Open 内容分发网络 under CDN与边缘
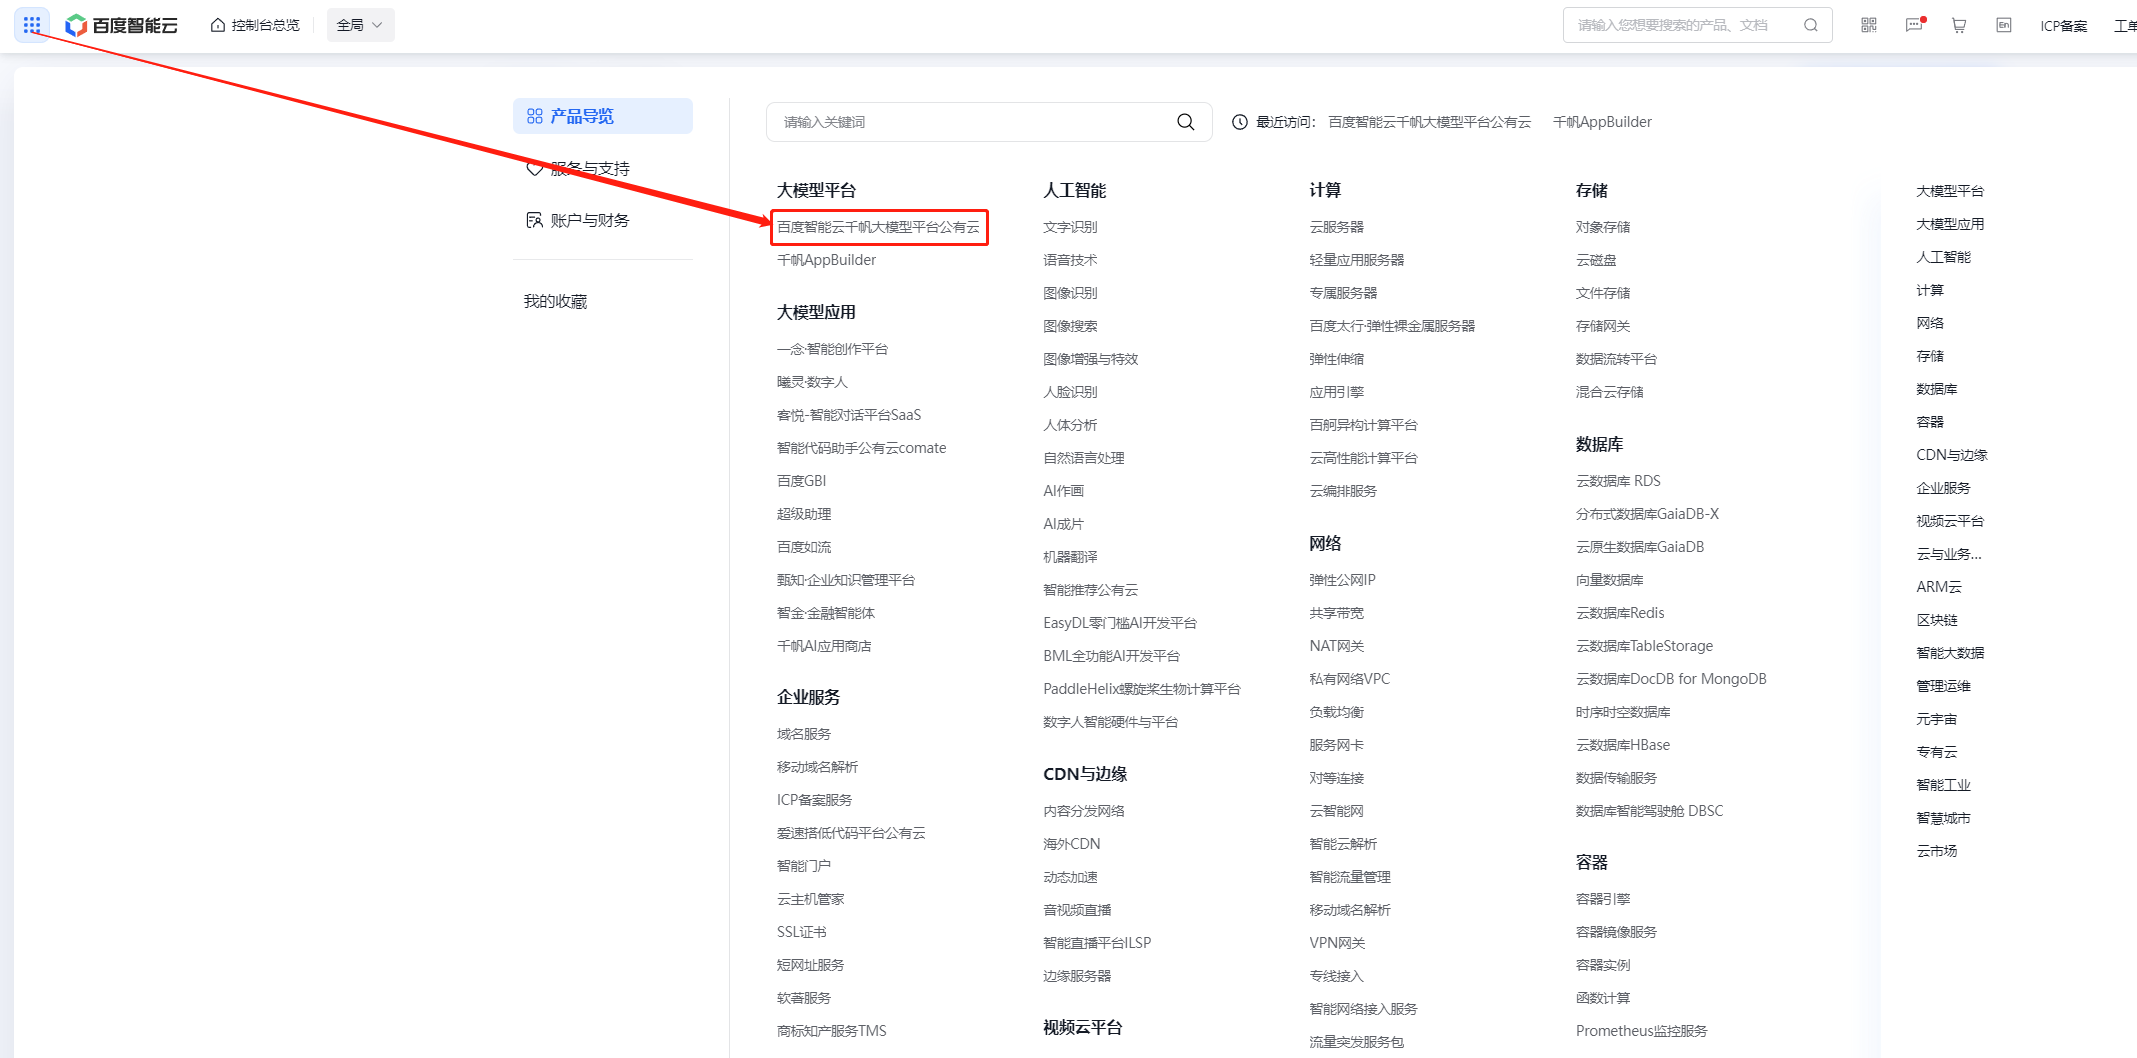The image size is (2137, 1058). 1084,811
